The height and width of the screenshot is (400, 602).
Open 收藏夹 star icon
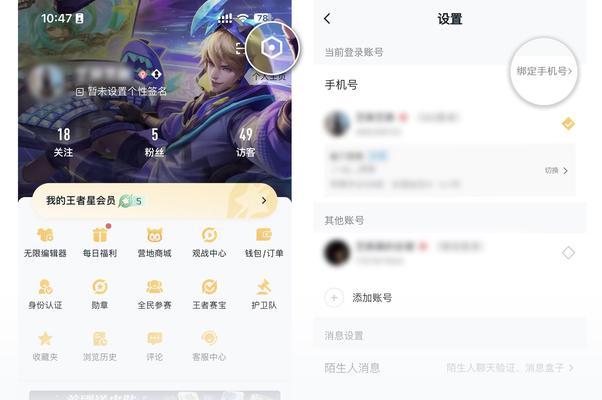(45, 339)
